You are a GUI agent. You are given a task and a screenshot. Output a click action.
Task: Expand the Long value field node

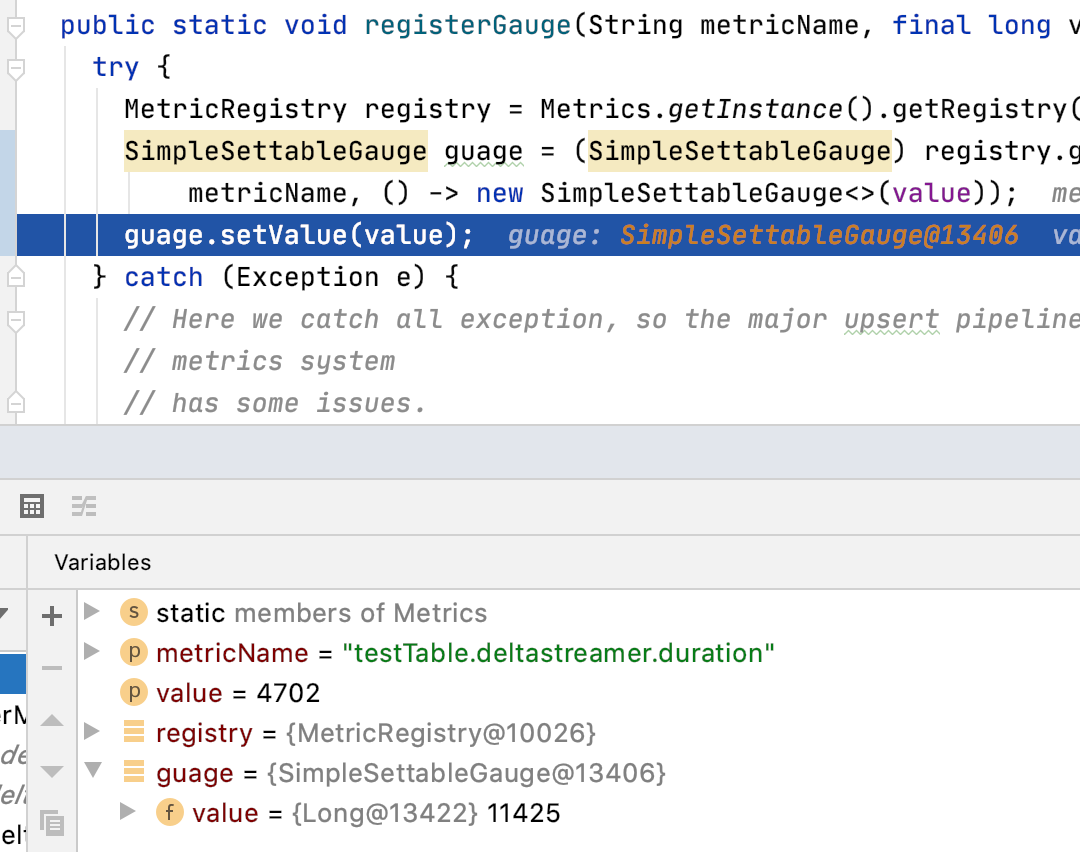point(127,811)
